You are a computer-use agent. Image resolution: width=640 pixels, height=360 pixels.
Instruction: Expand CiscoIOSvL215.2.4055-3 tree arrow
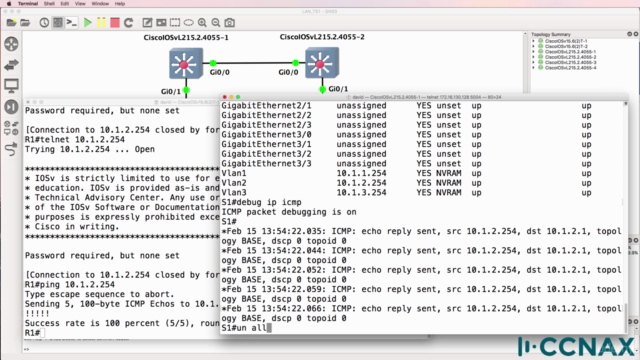(533, 62)
